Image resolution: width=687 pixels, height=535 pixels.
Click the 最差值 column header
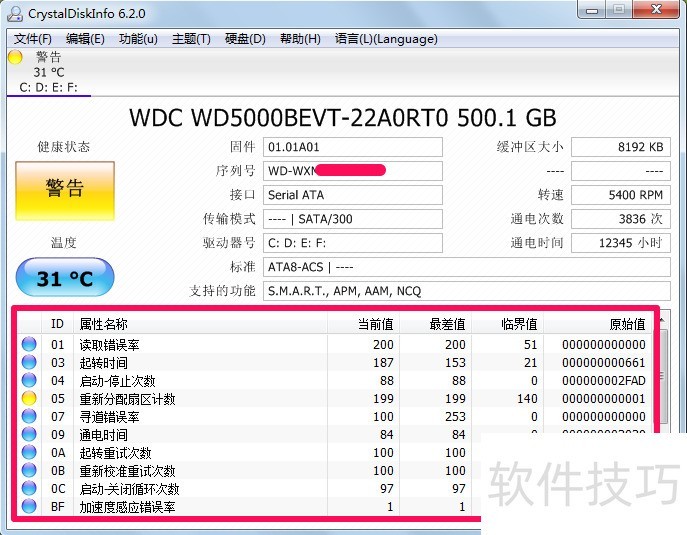[436, 324]
